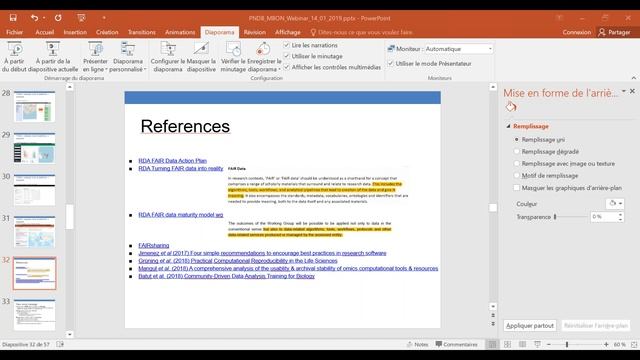Click the Partager button
The image size is (640, 360).
click(x=614, y=32)
